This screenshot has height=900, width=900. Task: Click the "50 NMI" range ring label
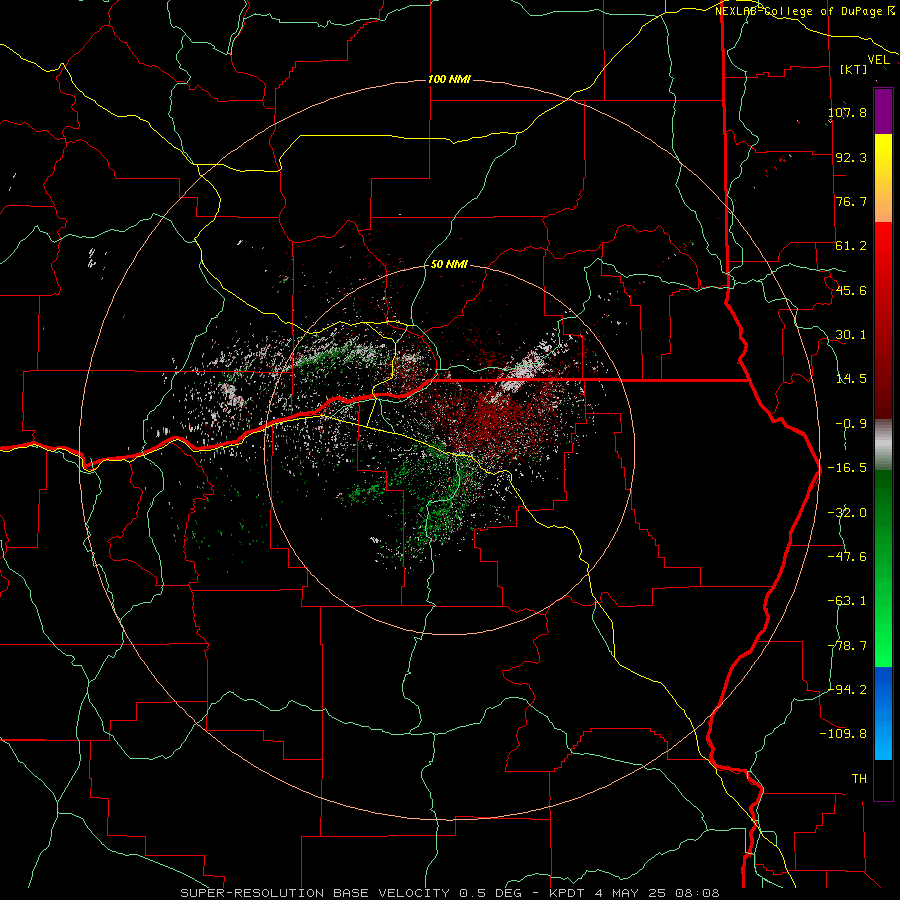click(449, 264)
